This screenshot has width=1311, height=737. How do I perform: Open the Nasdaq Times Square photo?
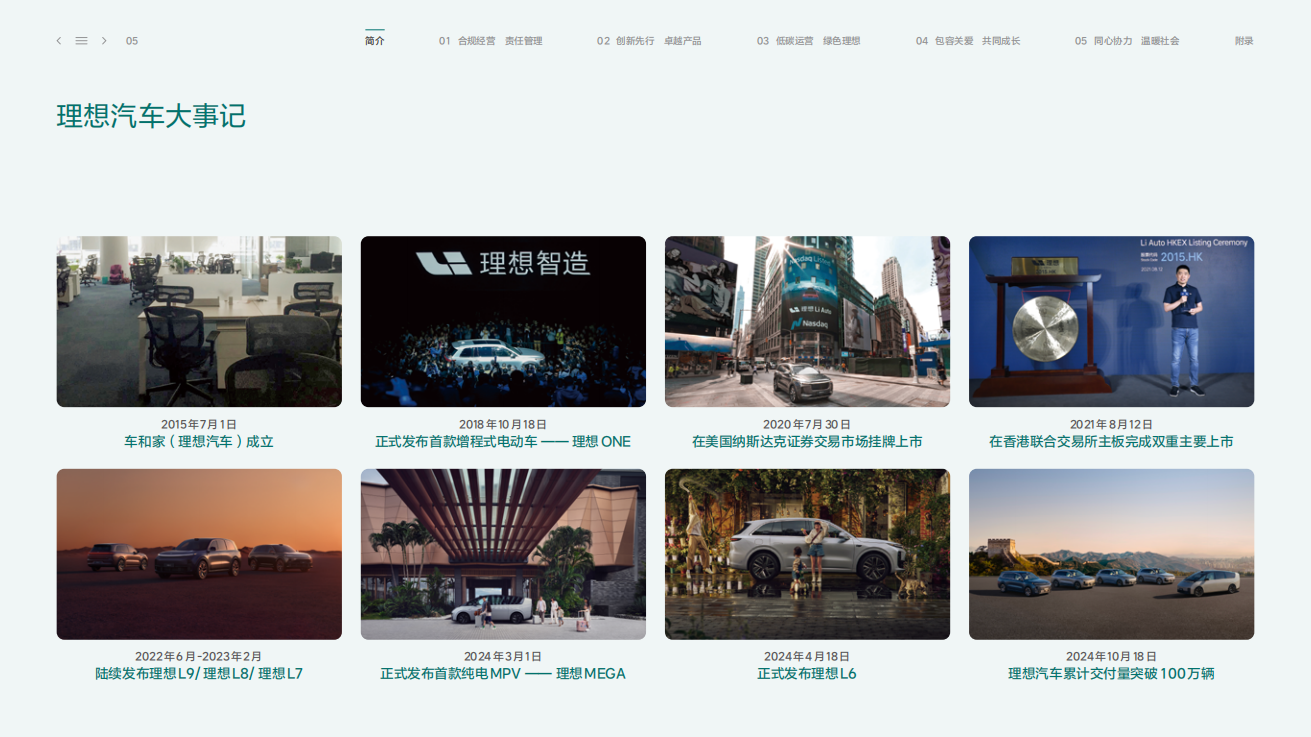point(807,321)
